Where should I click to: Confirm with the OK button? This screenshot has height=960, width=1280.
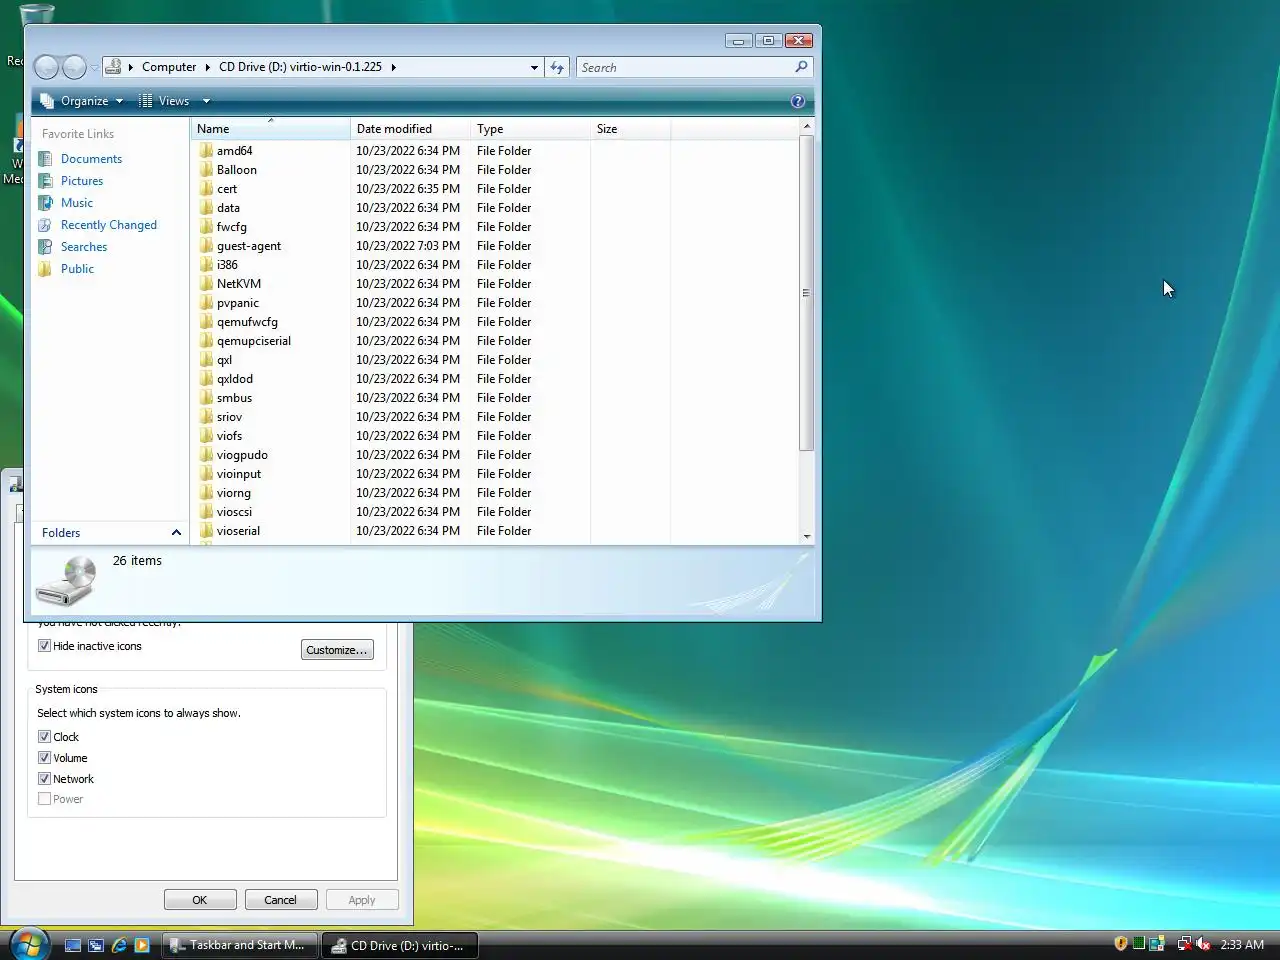coord(200,900)
